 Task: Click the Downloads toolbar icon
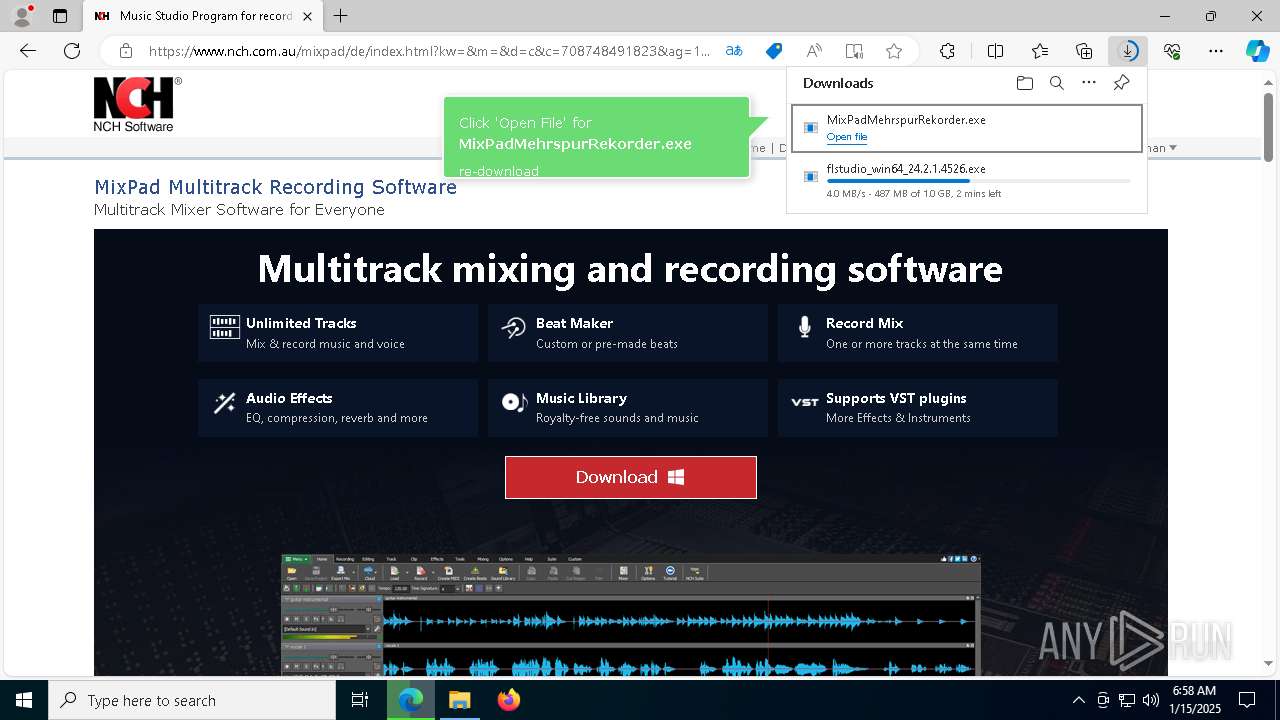click(1128, 51)
